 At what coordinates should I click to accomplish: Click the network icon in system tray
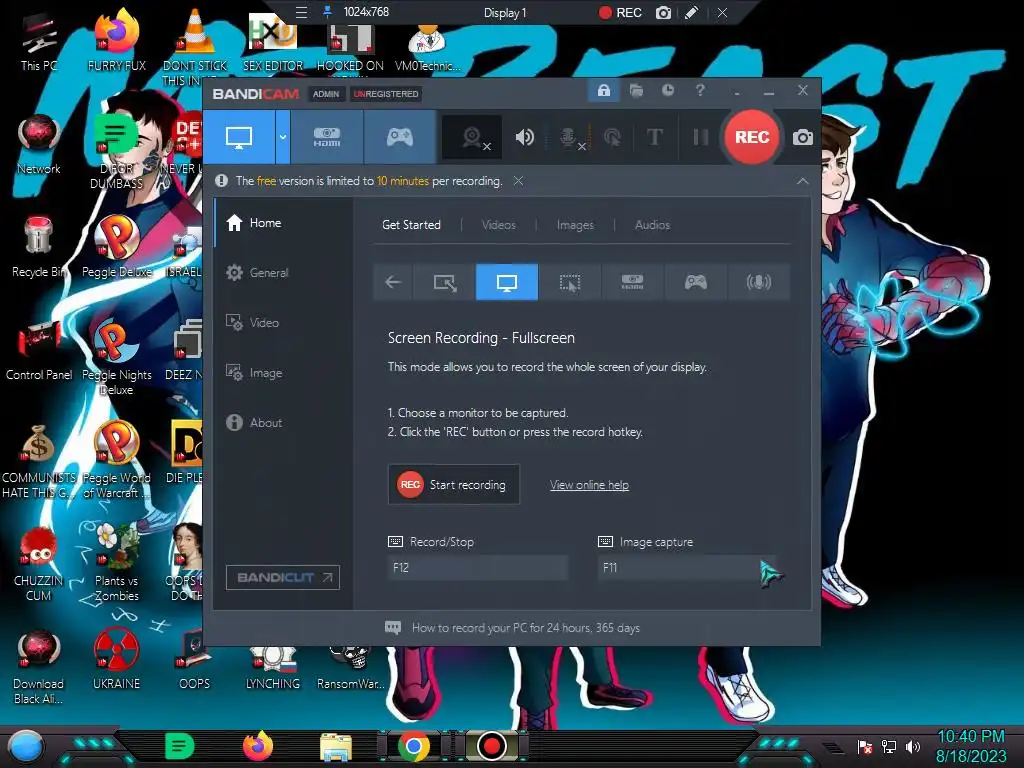click(889, 746)
